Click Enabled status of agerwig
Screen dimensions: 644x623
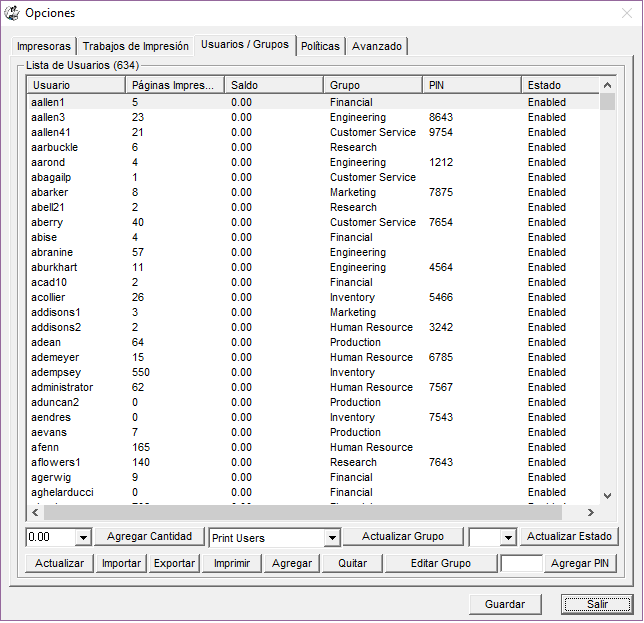547,477
